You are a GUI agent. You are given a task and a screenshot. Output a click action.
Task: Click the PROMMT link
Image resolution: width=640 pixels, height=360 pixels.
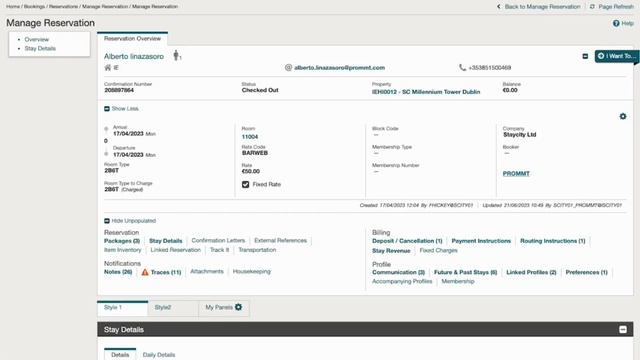coord(516,173)
